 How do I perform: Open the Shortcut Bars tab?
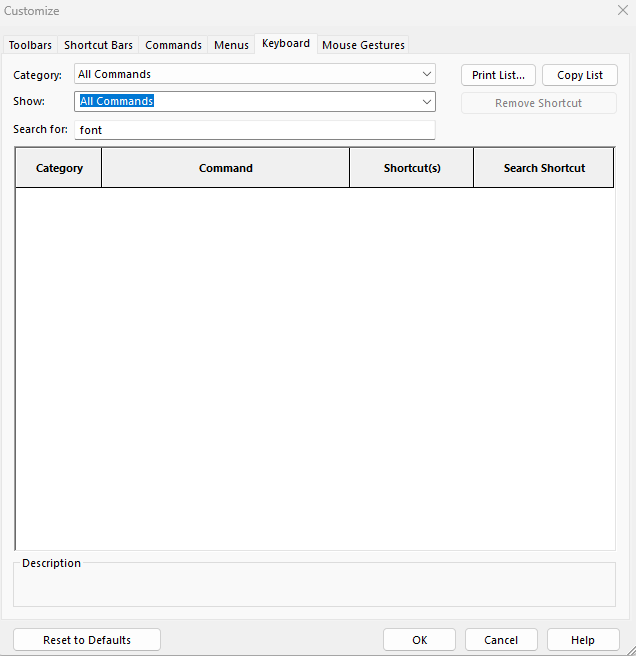pos(98,45)
